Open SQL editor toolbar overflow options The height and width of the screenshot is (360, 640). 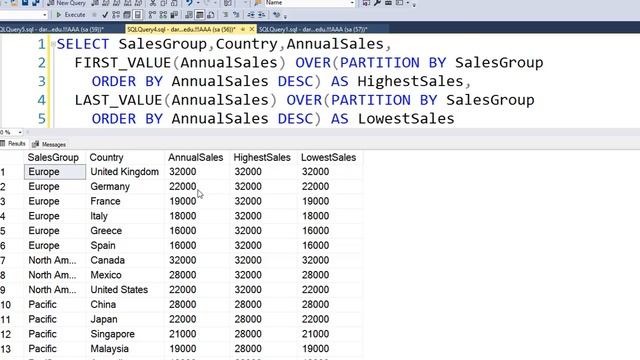pyautogui.click(x=285, y=16)
